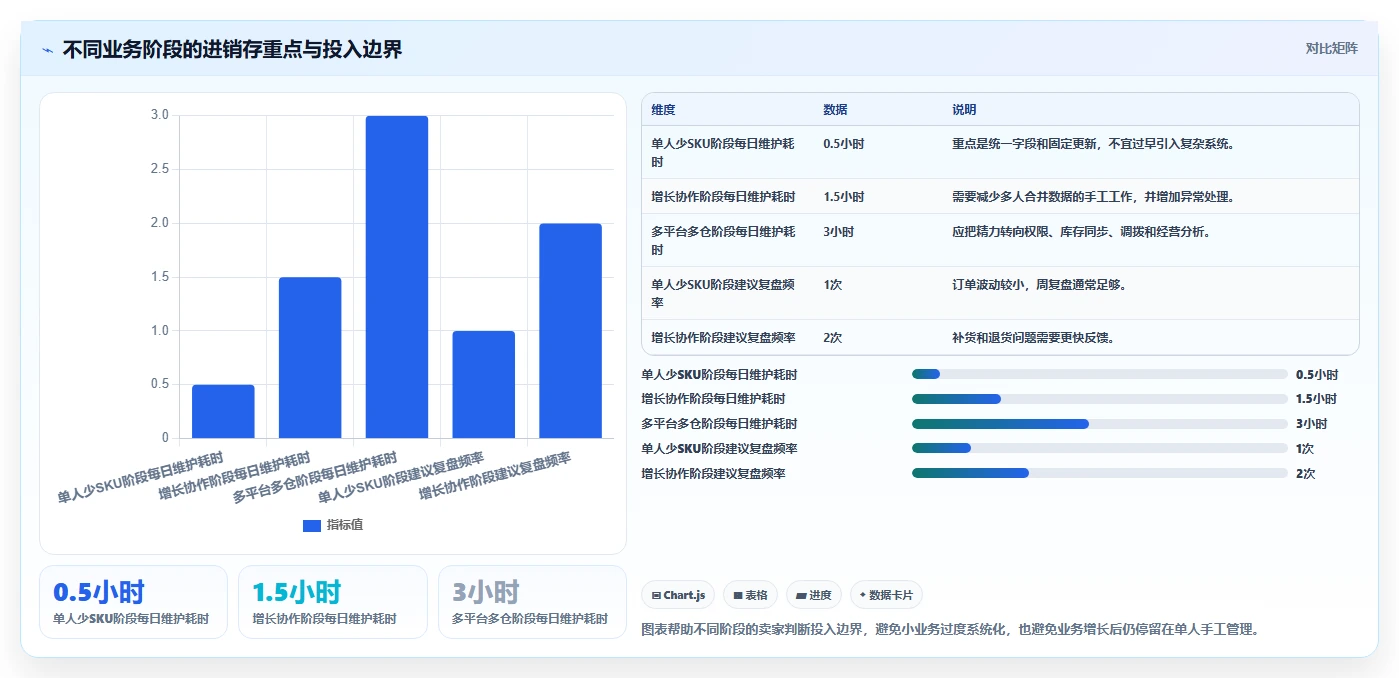Open the 3小时 data card
The height and width of the screenshot is (678, 1399).
(532, 602)
